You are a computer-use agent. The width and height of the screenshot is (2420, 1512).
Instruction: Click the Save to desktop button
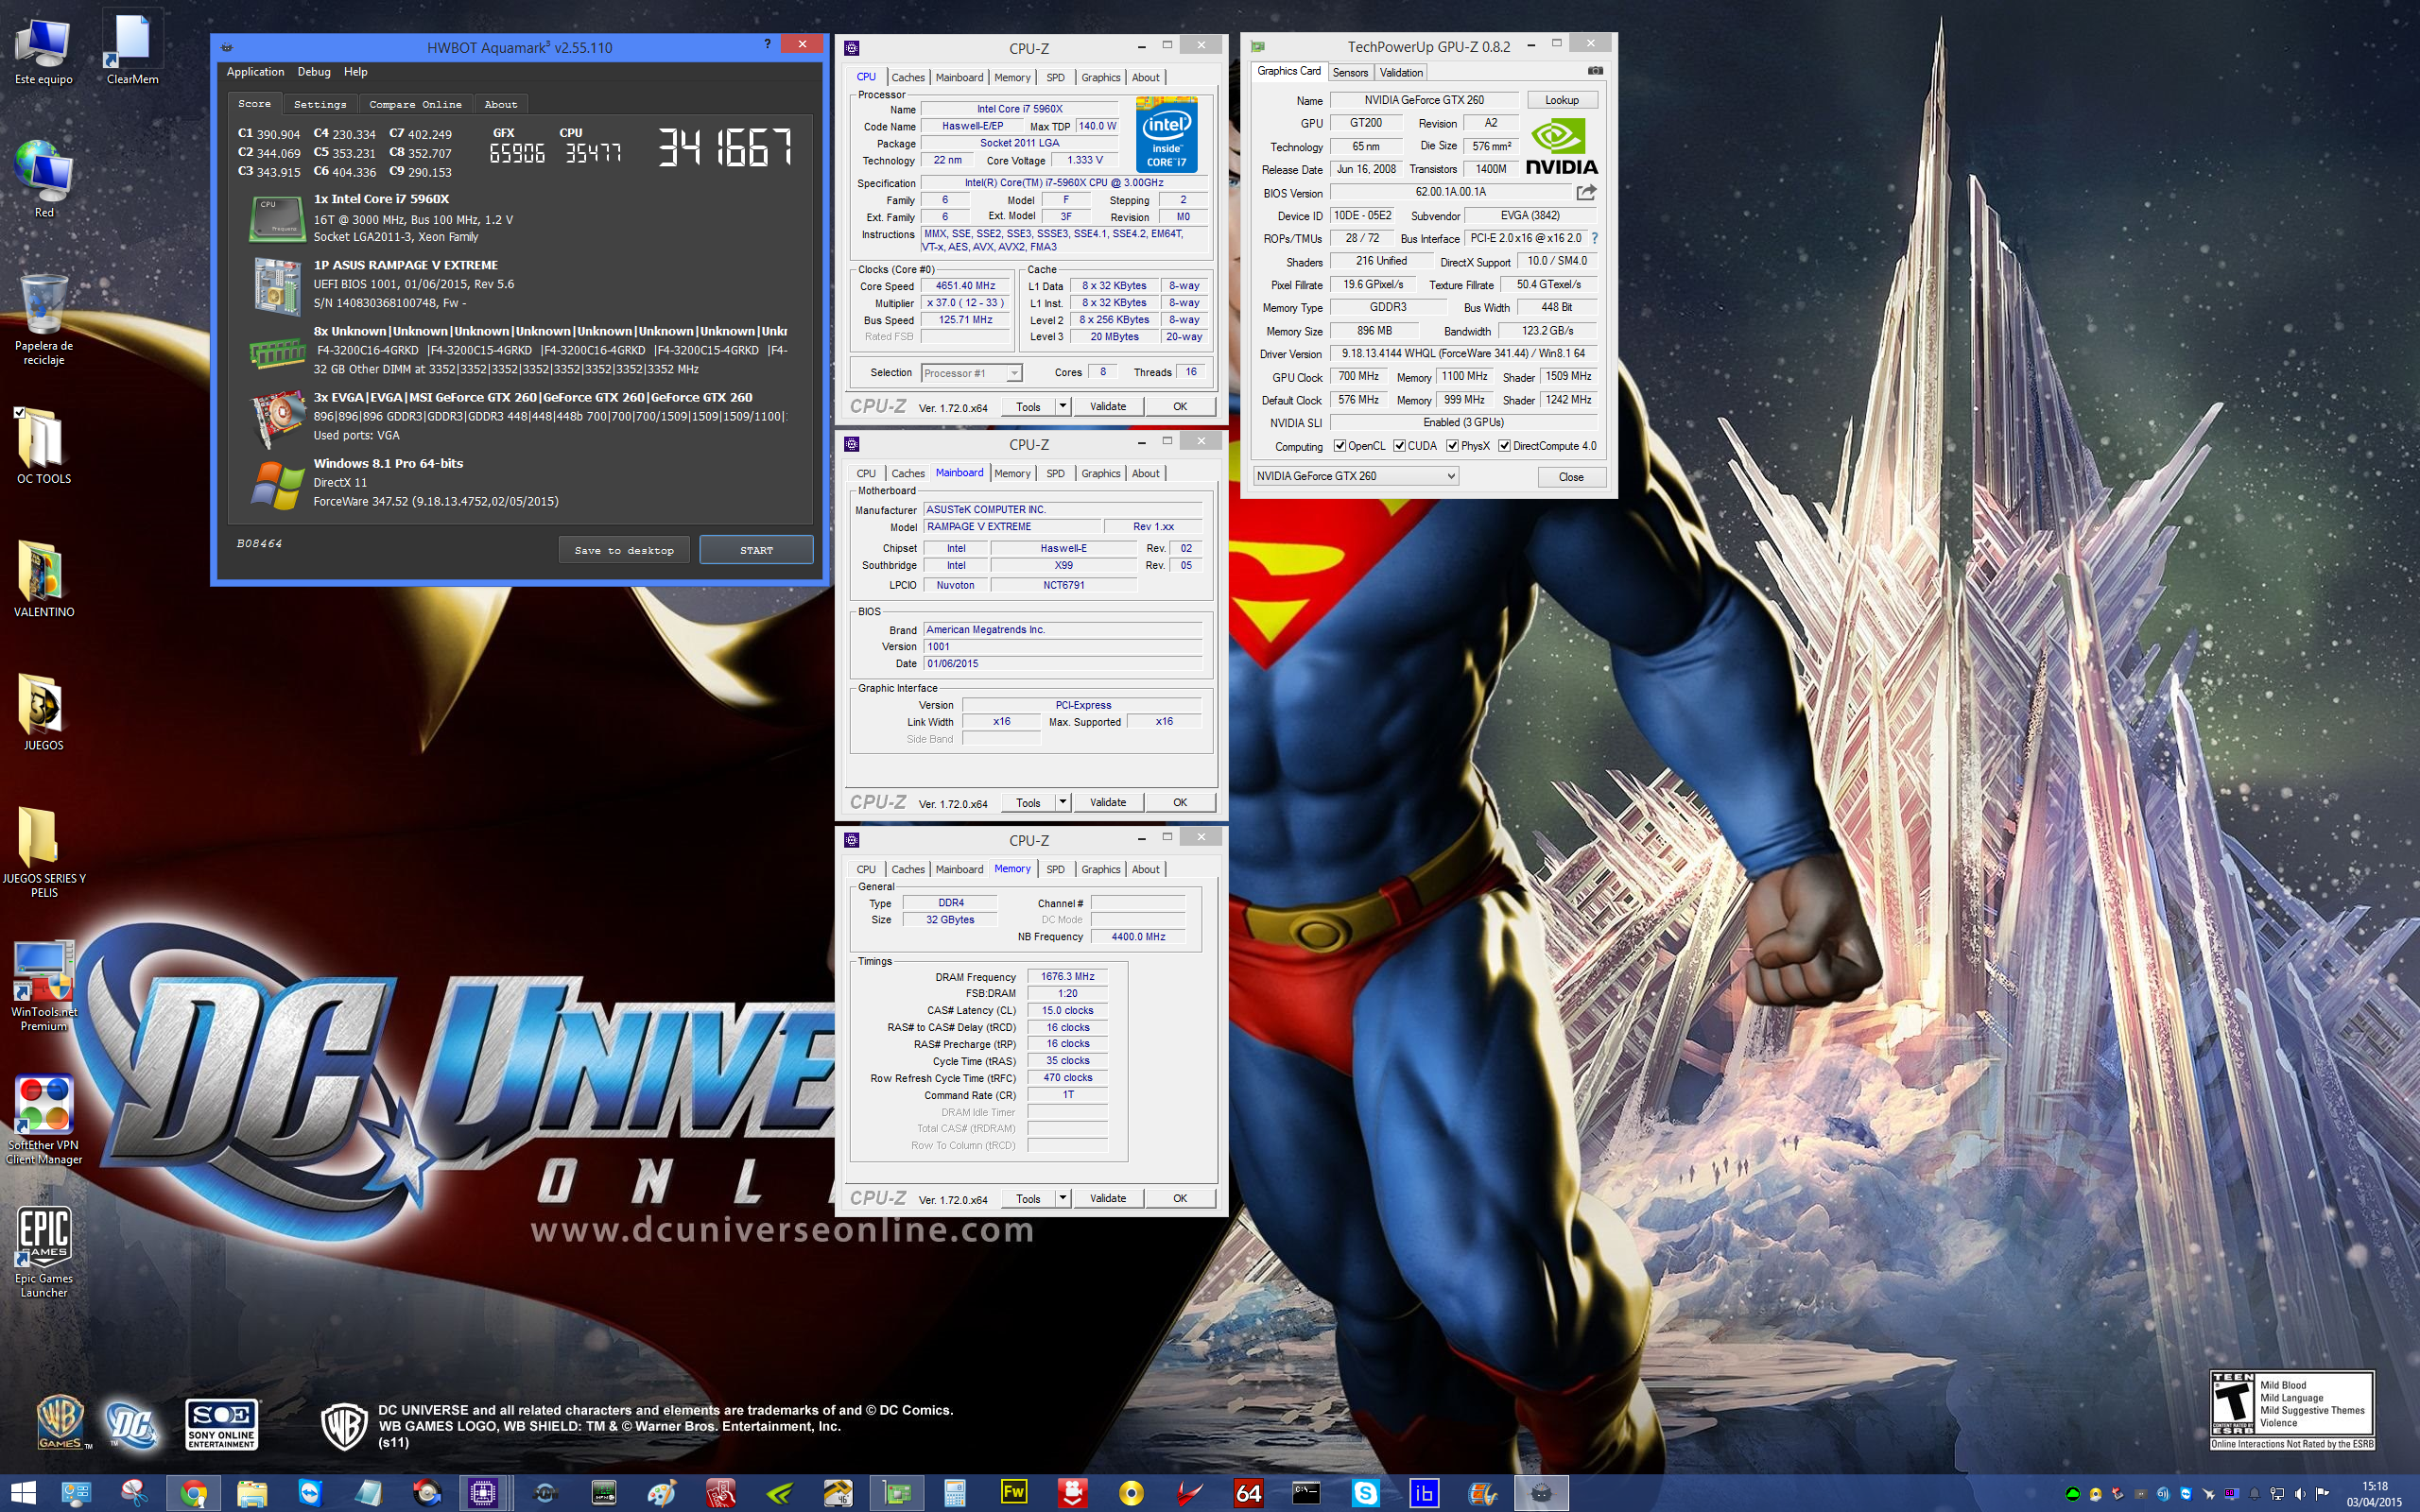(x=624, y=550)
